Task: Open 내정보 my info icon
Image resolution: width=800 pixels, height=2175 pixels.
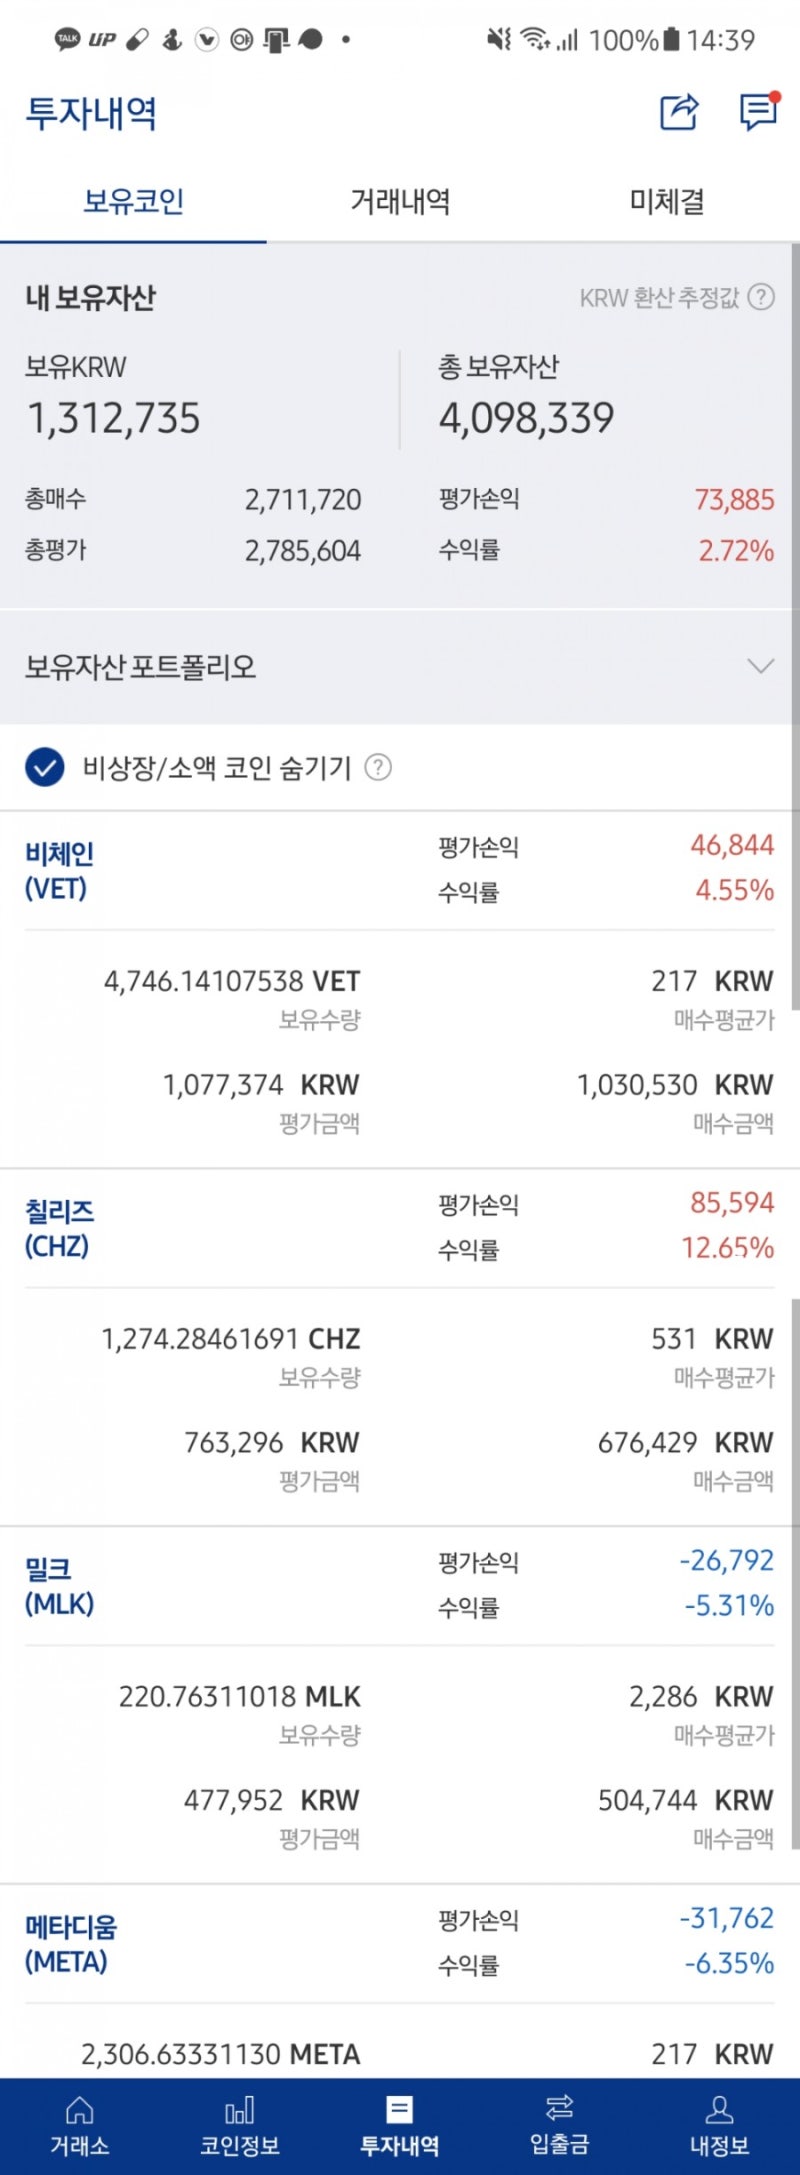Action: point(719,2125)
